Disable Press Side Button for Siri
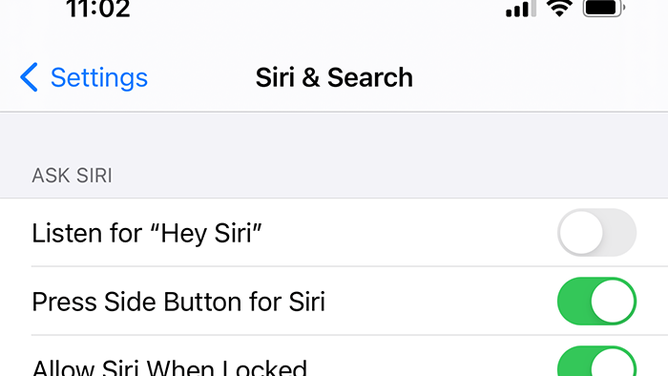The height and width of the screenshot is (376, 668). [597, 301]
